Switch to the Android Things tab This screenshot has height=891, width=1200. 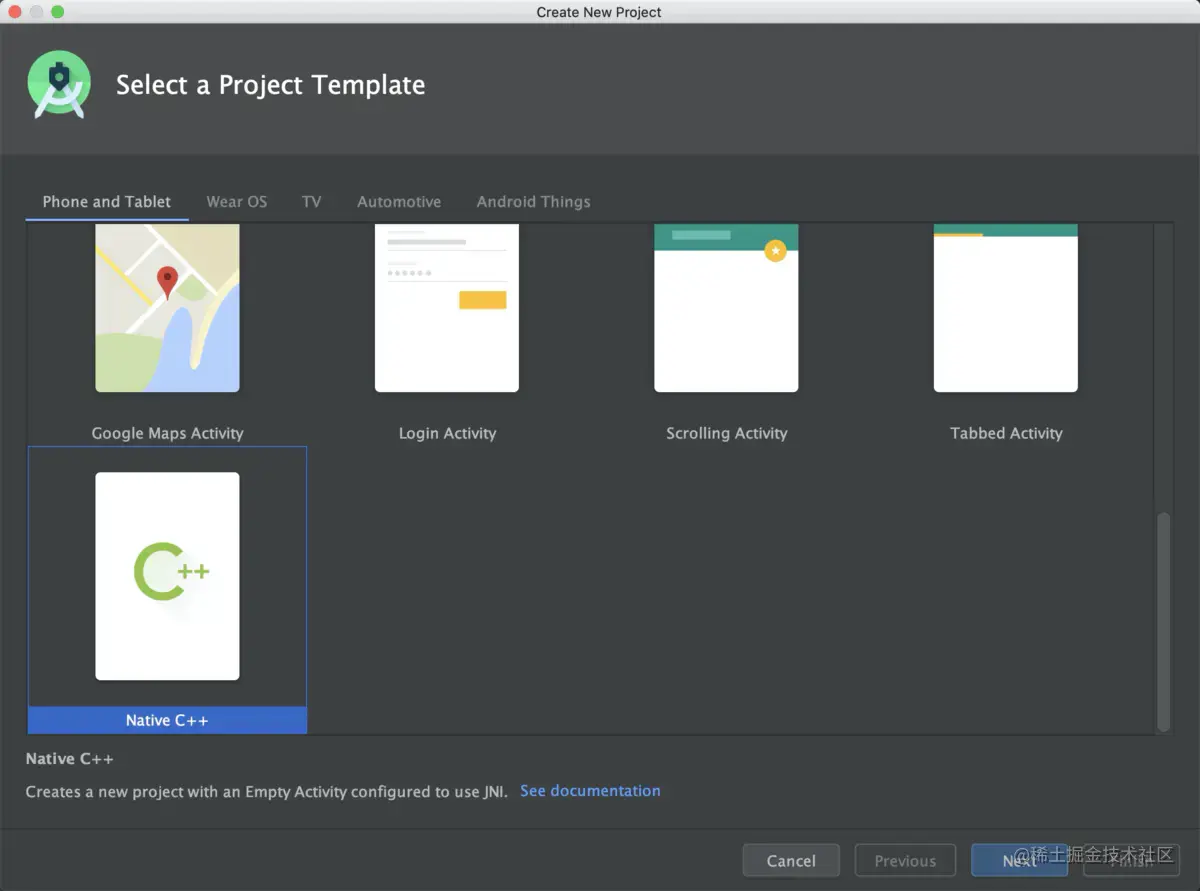[x=533, y=201]
